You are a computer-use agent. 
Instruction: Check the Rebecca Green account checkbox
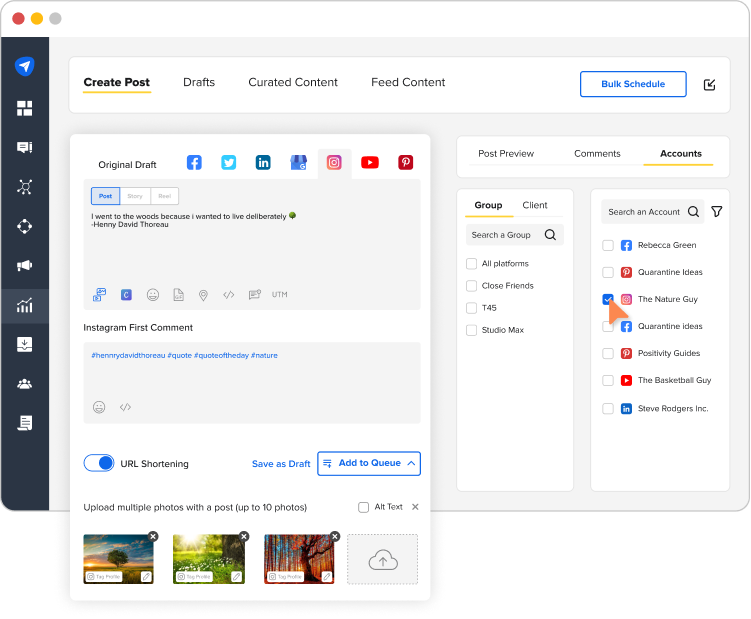pos(608,245)
